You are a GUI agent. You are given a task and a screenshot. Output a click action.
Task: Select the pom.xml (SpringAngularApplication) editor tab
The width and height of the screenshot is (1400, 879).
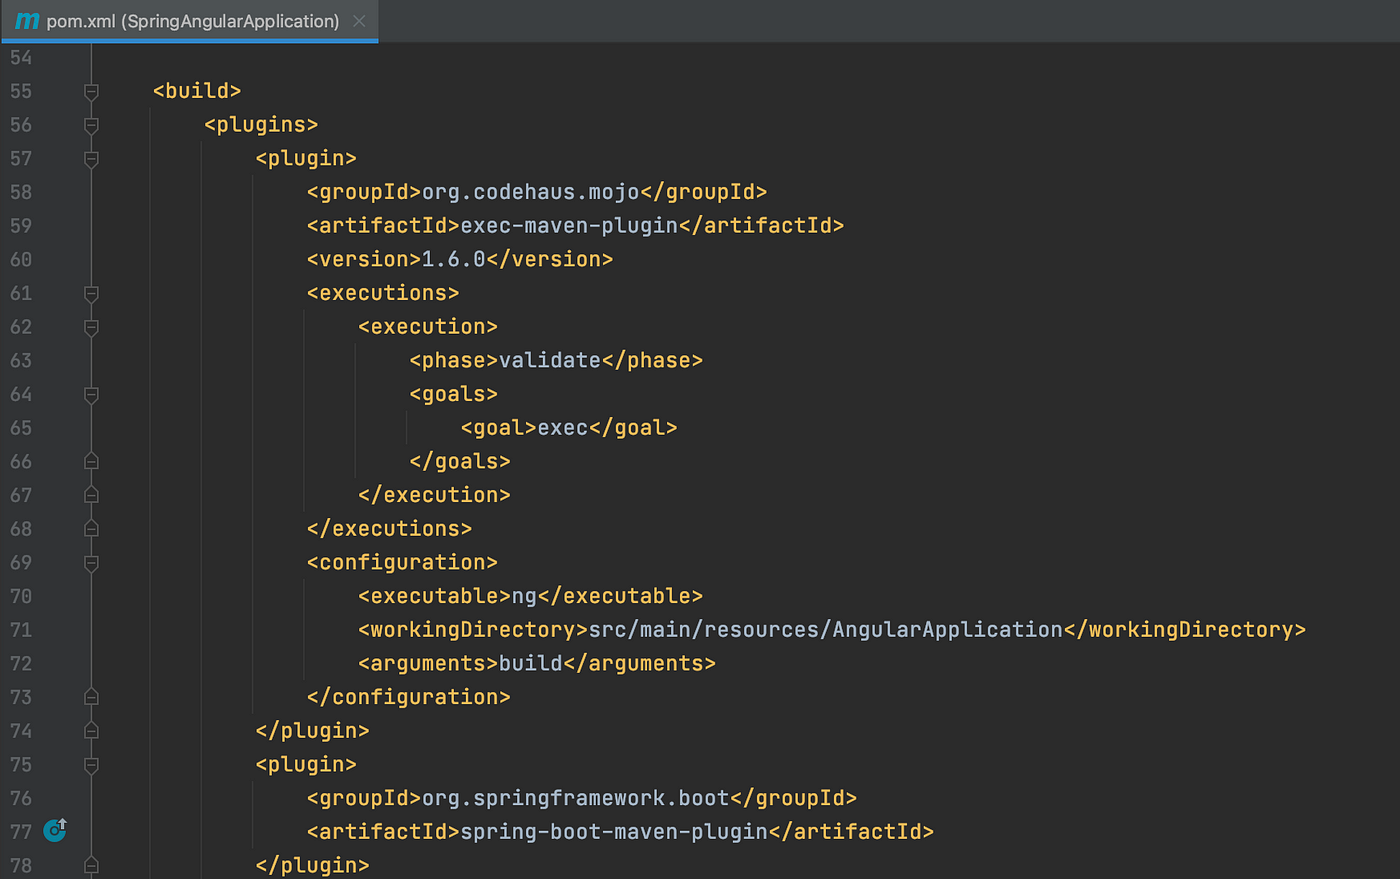pos(189,21)
